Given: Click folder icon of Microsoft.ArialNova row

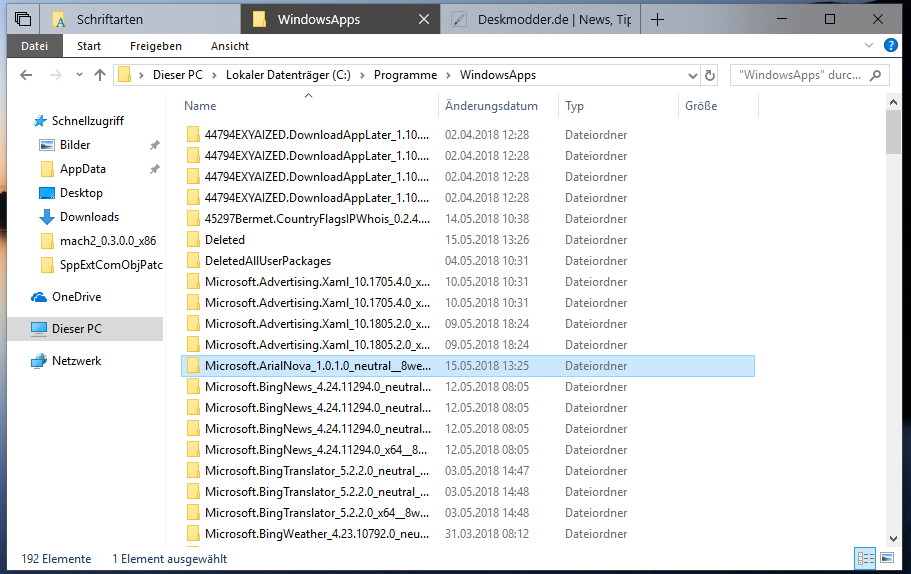Looking at the screenshot, I should coord(193,365).
